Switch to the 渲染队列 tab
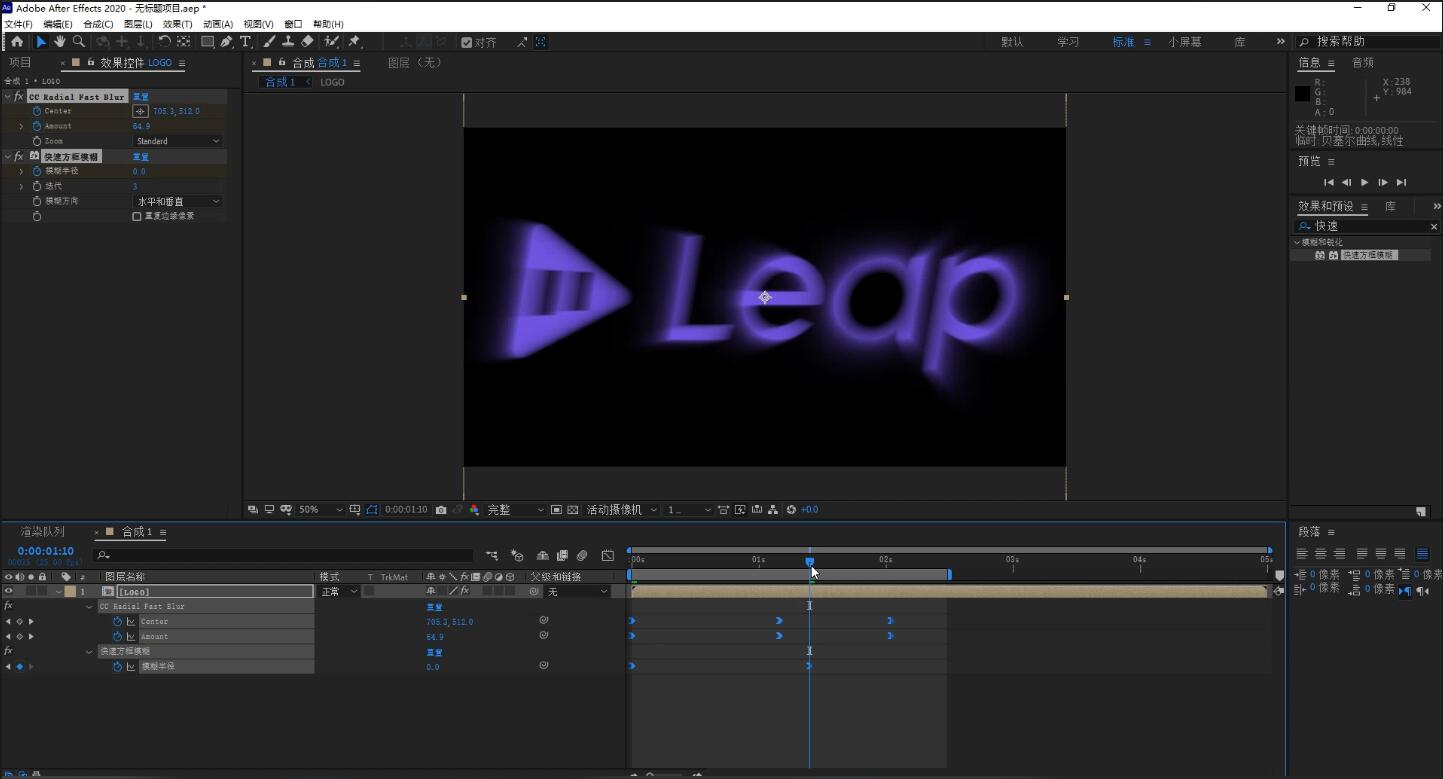Screen dimensions: 1443x779 point(42,532)
